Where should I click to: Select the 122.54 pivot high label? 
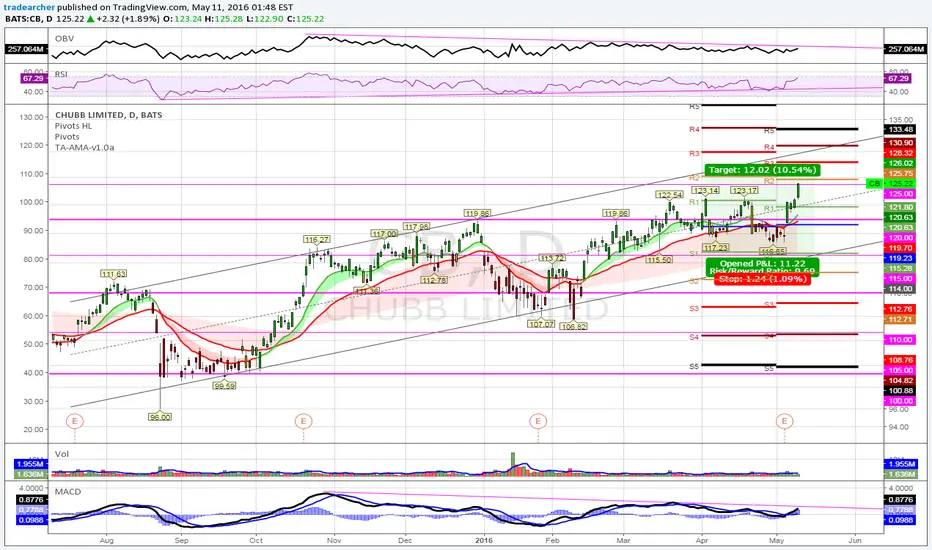tap(669, 195)
